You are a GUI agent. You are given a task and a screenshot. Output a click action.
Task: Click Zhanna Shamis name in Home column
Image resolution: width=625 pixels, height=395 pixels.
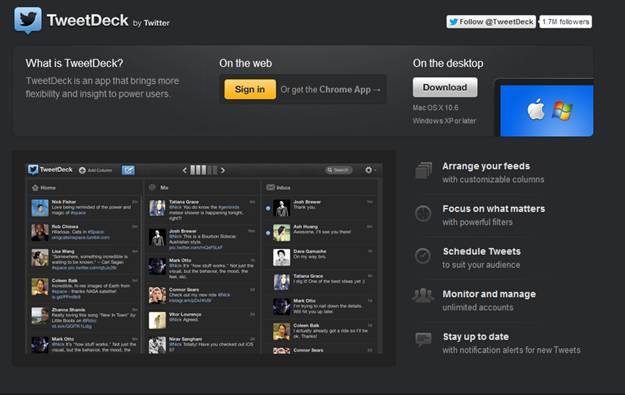pos(68,310)
